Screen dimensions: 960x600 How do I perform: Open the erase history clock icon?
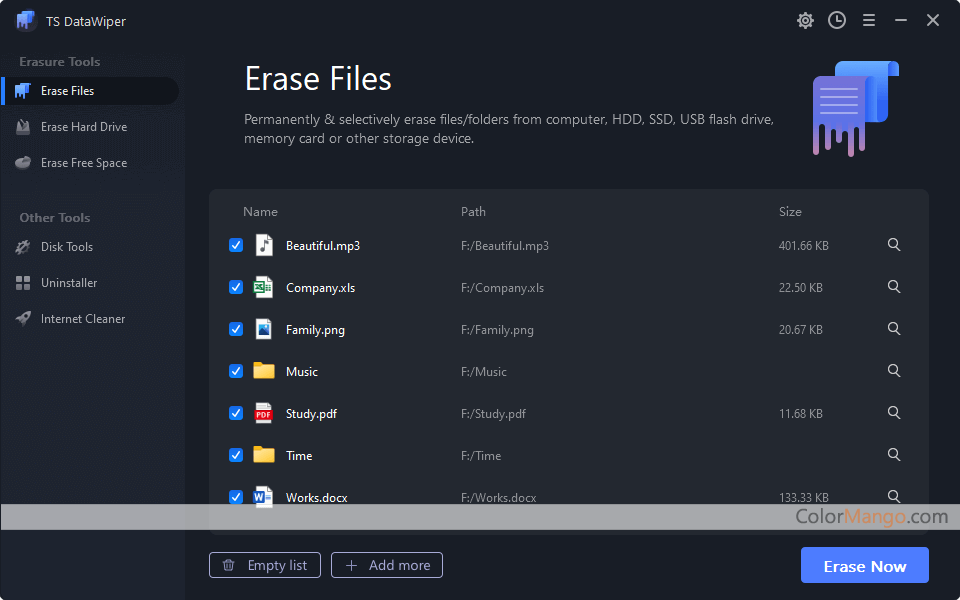pos(837,20)
